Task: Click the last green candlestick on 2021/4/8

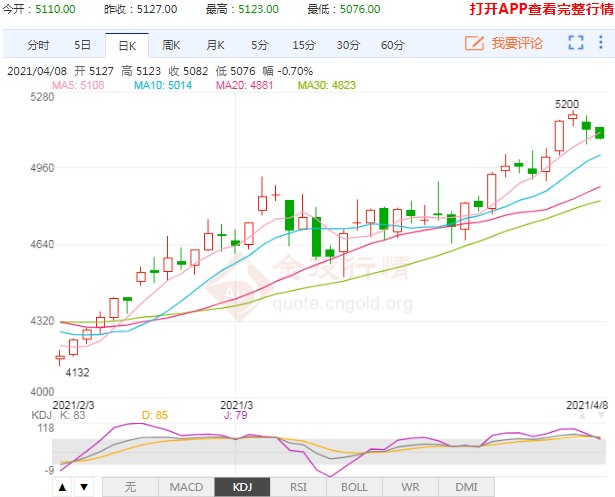Action: coord(599,133)
